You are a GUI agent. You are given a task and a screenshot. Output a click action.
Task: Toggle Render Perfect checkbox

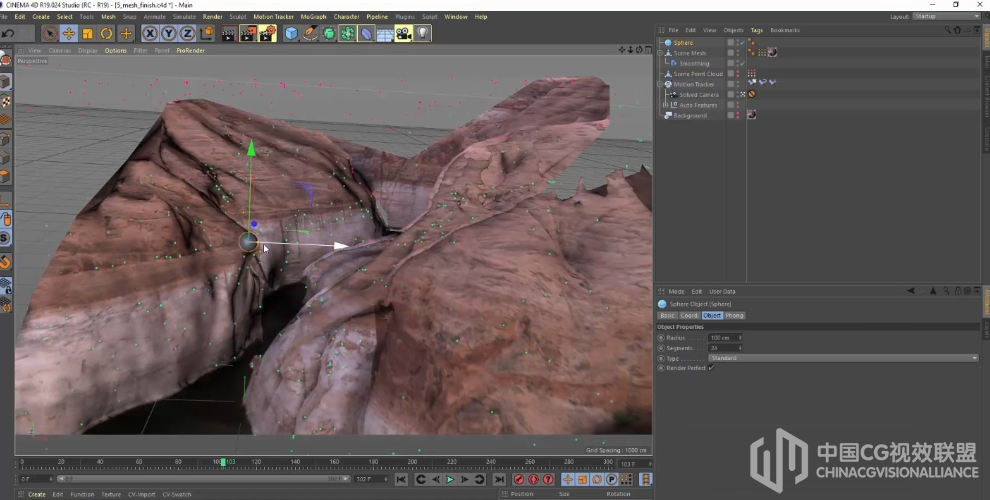[711, 368]
